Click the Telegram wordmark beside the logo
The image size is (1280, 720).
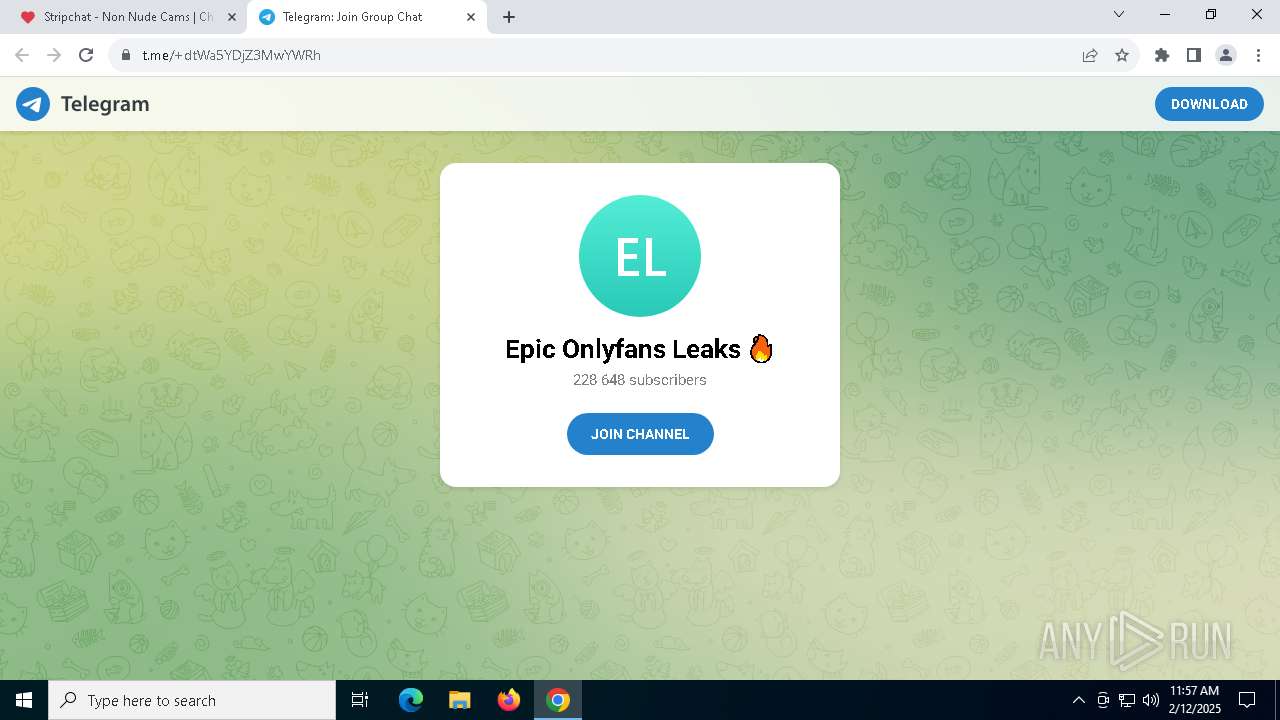tap(105, 104)
